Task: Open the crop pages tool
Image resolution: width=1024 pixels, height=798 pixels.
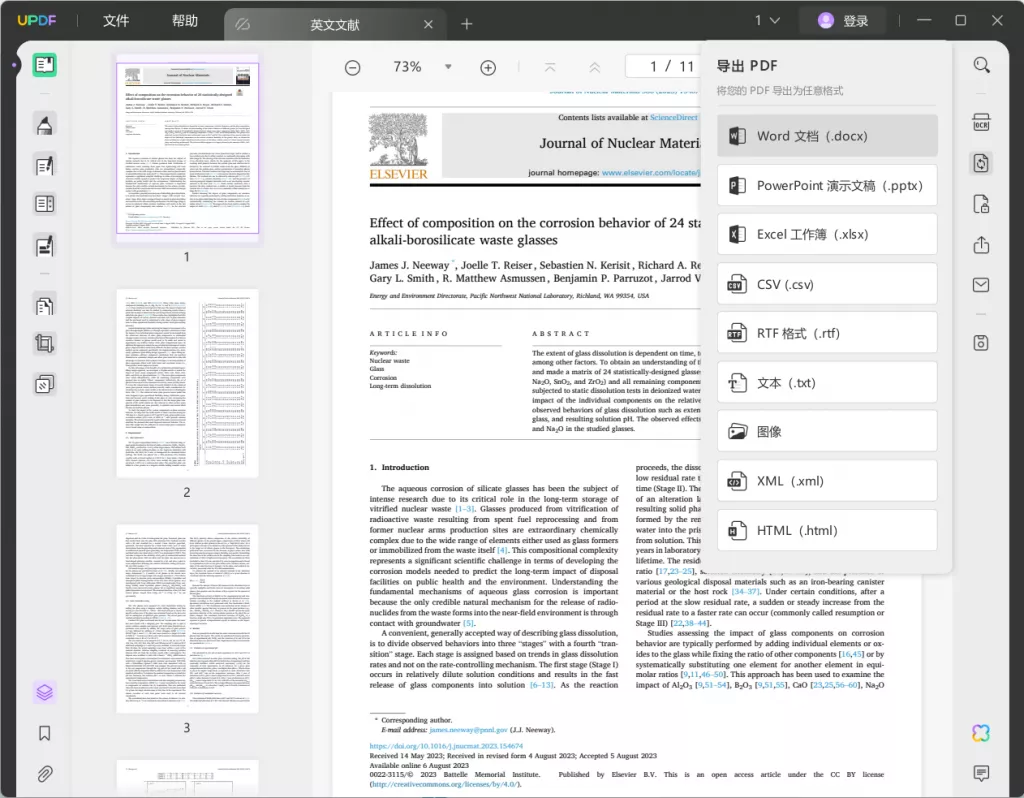Action: tap(44, 344)
